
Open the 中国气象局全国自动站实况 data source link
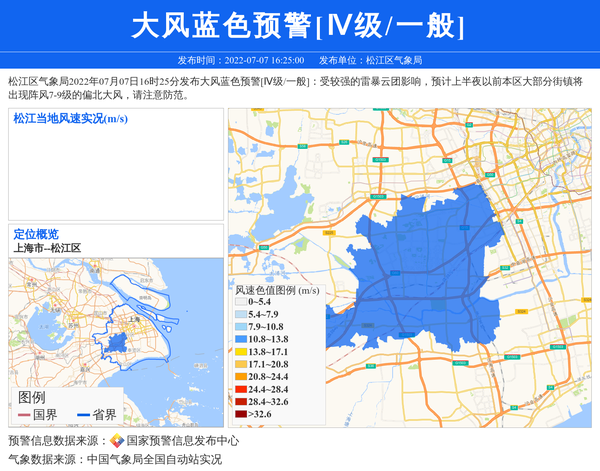tap(154, 460)
